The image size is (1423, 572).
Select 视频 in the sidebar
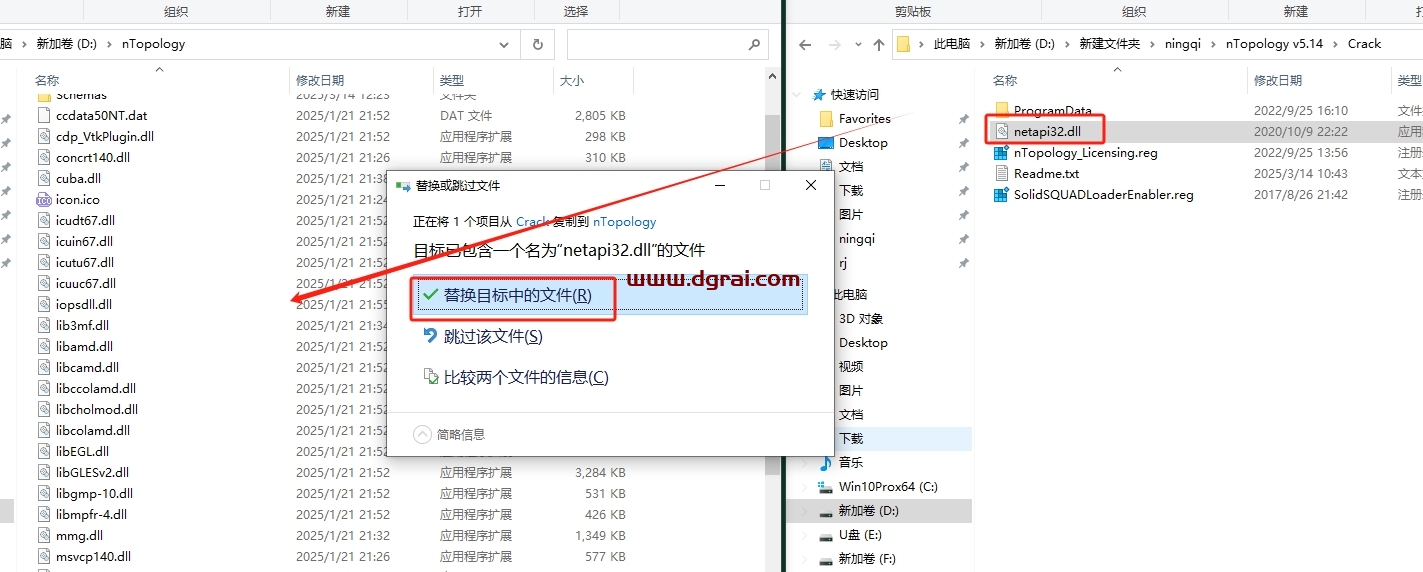(851, 366)
